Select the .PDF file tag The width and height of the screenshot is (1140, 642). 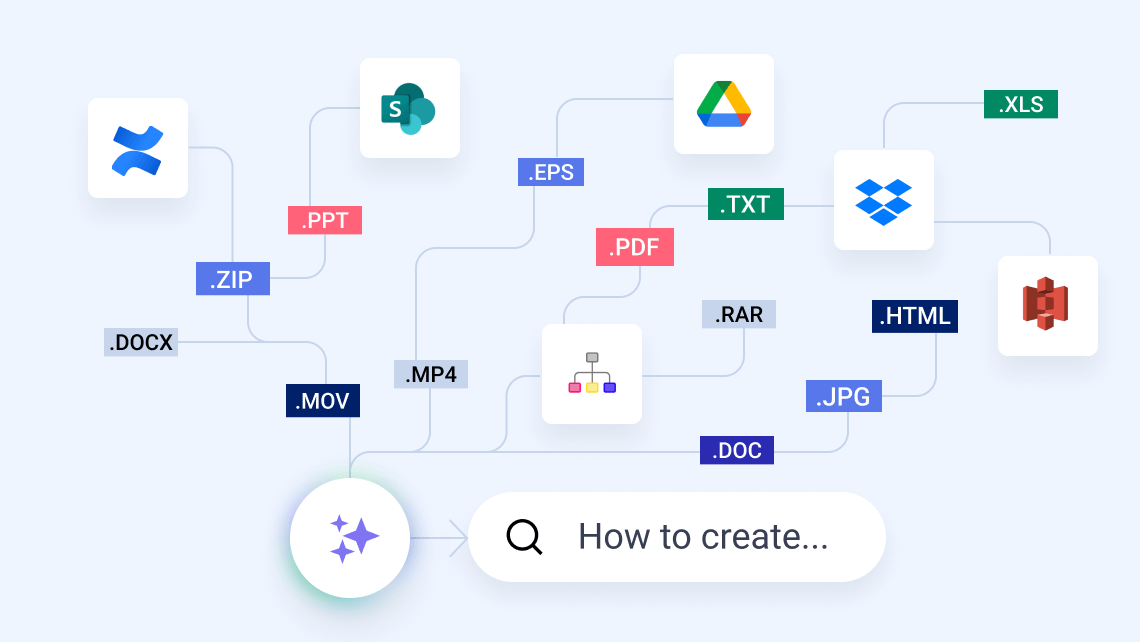(x=634, y=247)
